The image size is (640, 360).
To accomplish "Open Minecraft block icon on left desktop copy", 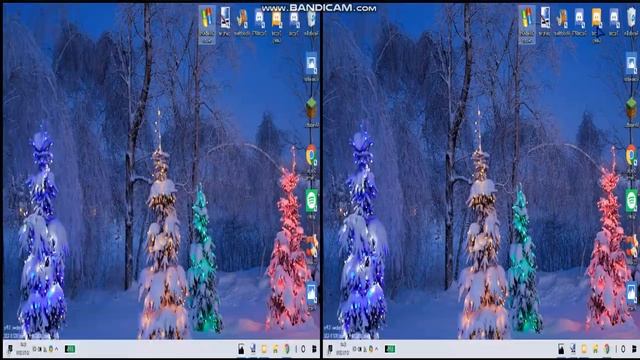I will (311, 108).
